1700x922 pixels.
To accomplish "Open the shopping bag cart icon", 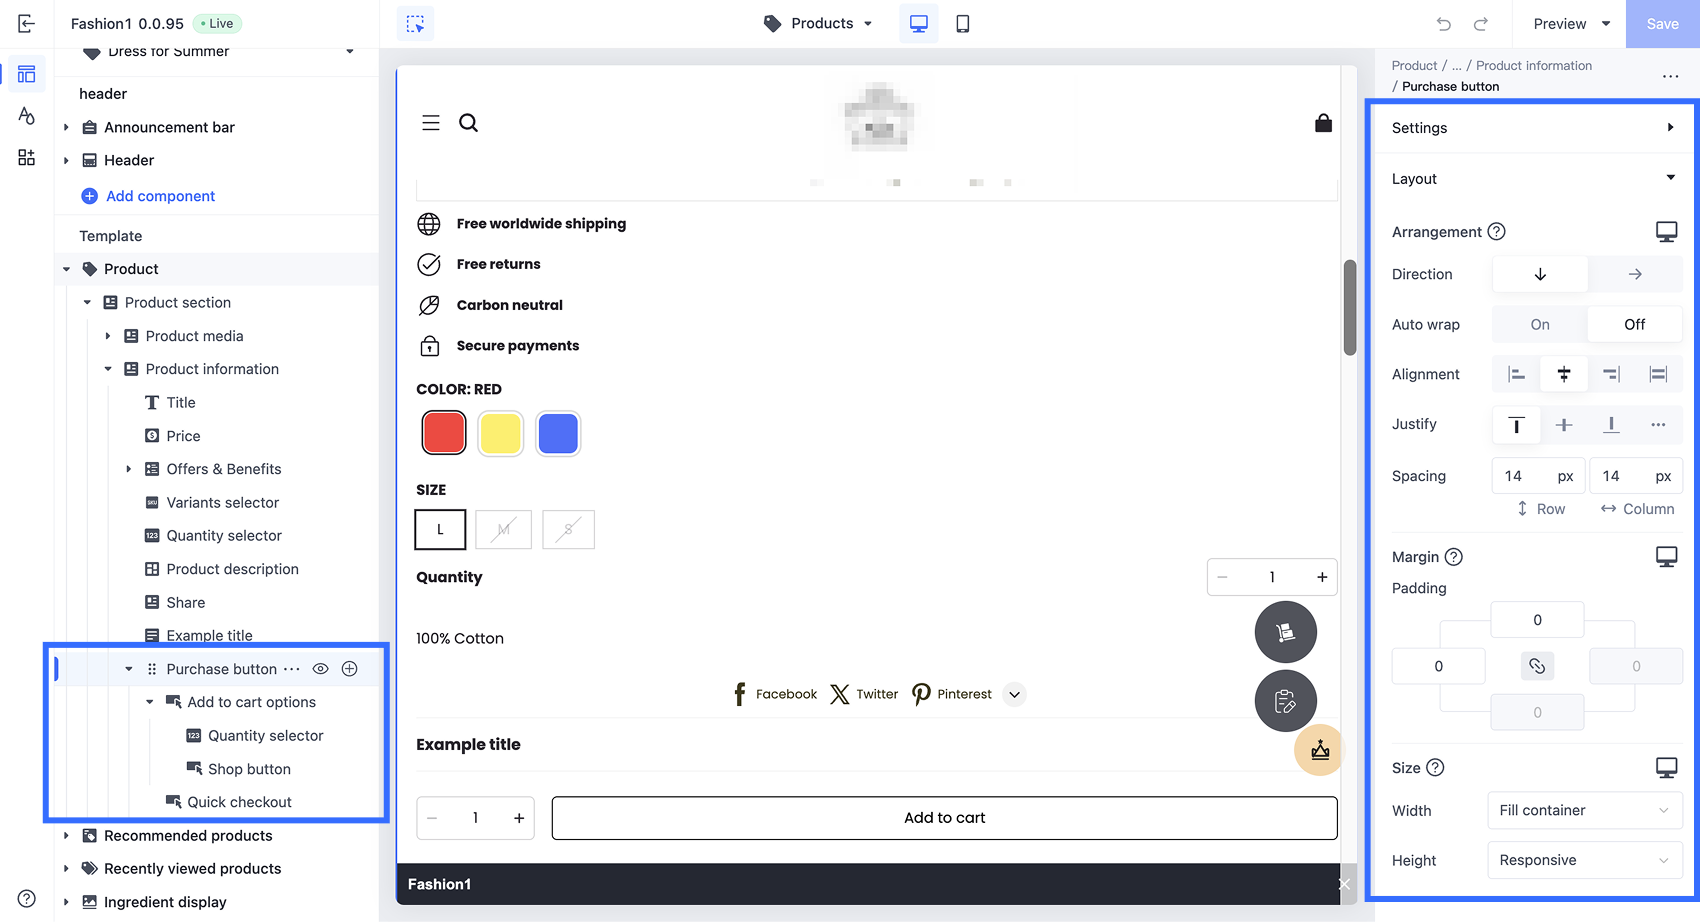I will pyautogui.click(x=1323, y=123).
